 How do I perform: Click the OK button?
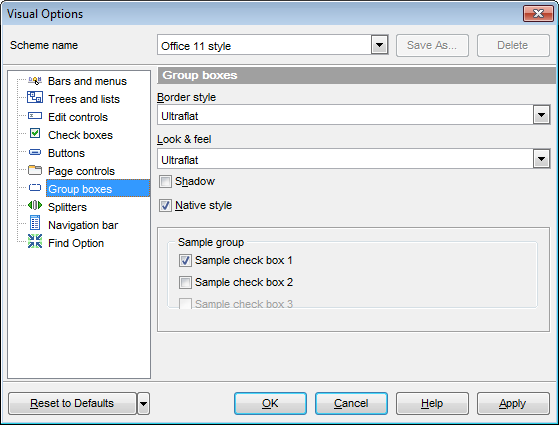270,404
